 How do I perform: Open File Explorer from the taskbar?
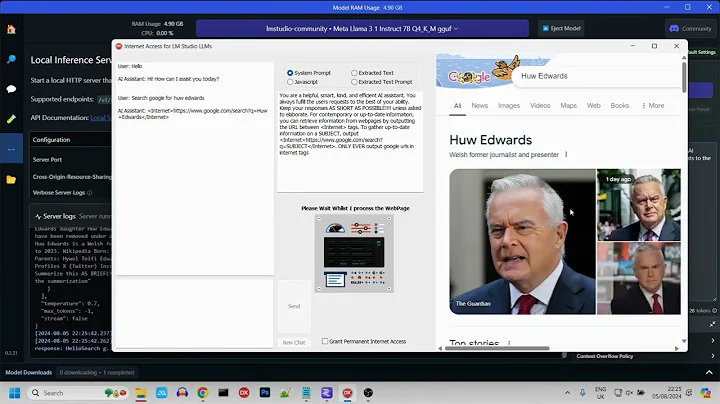pos(141,393)
